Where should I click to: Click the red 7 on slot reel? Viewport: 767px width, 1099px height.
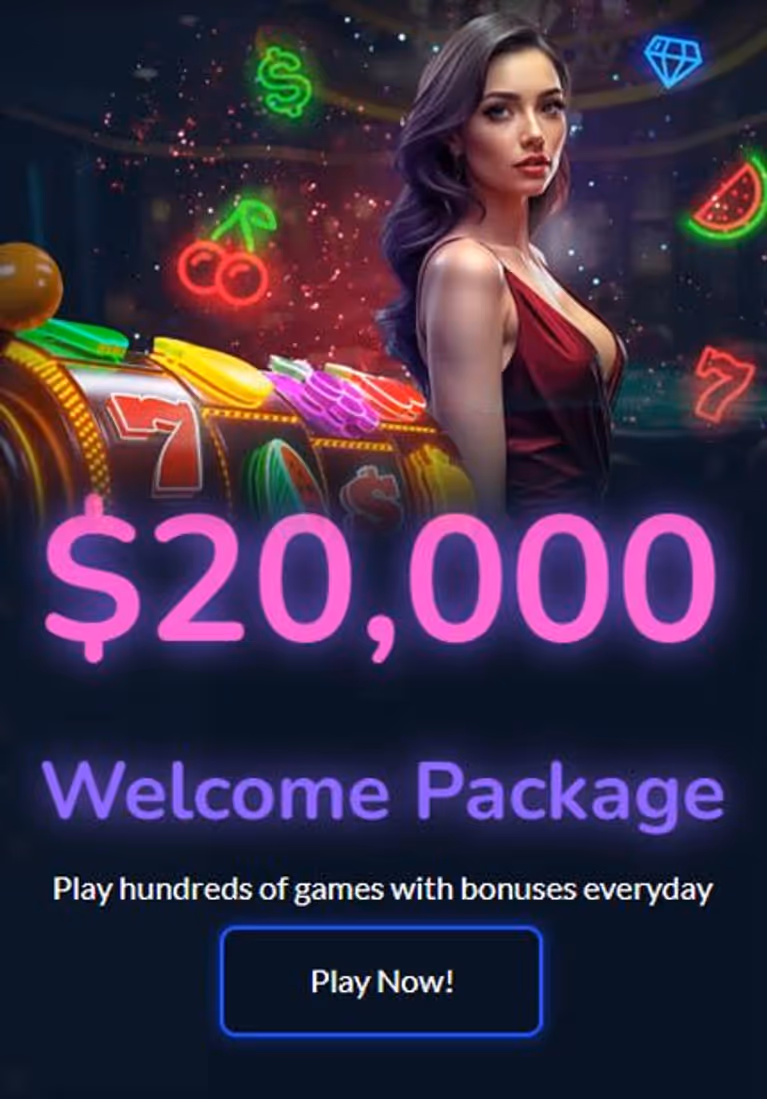click(x=156, y=442)
